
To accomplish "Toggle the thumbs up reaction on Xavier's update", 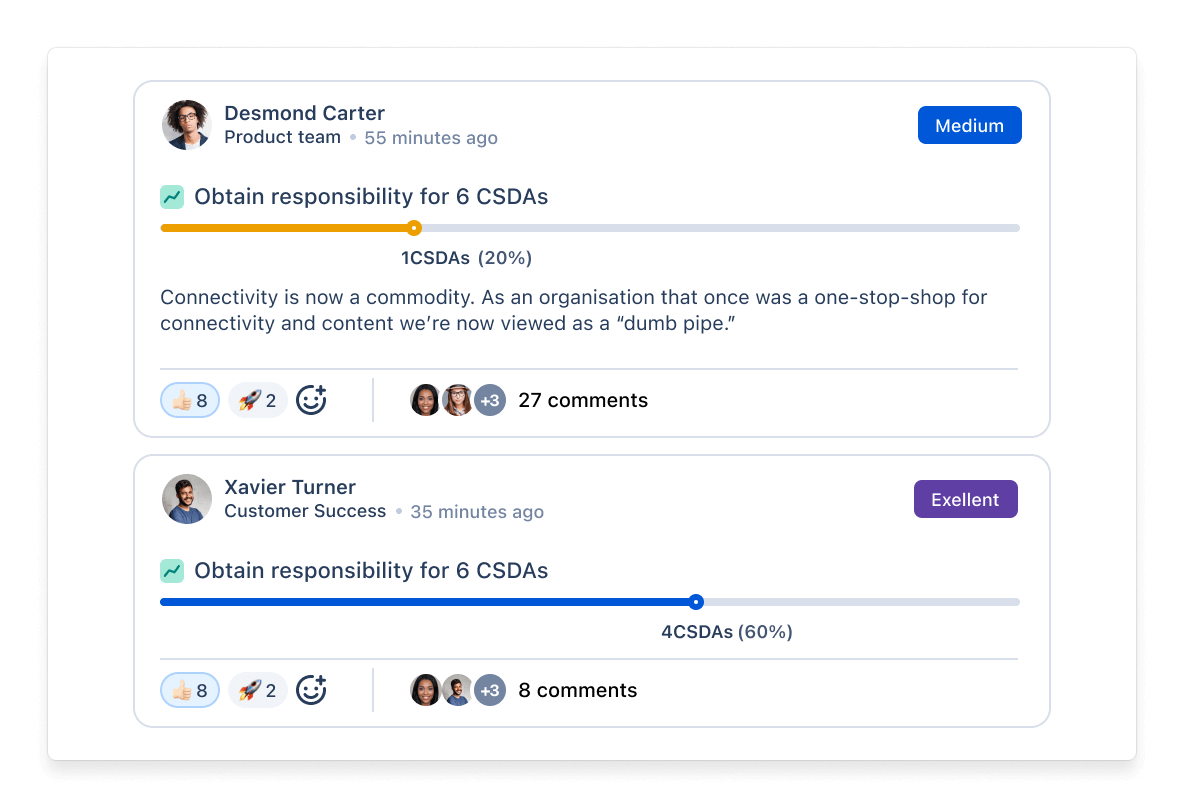I will click(190, 690).
